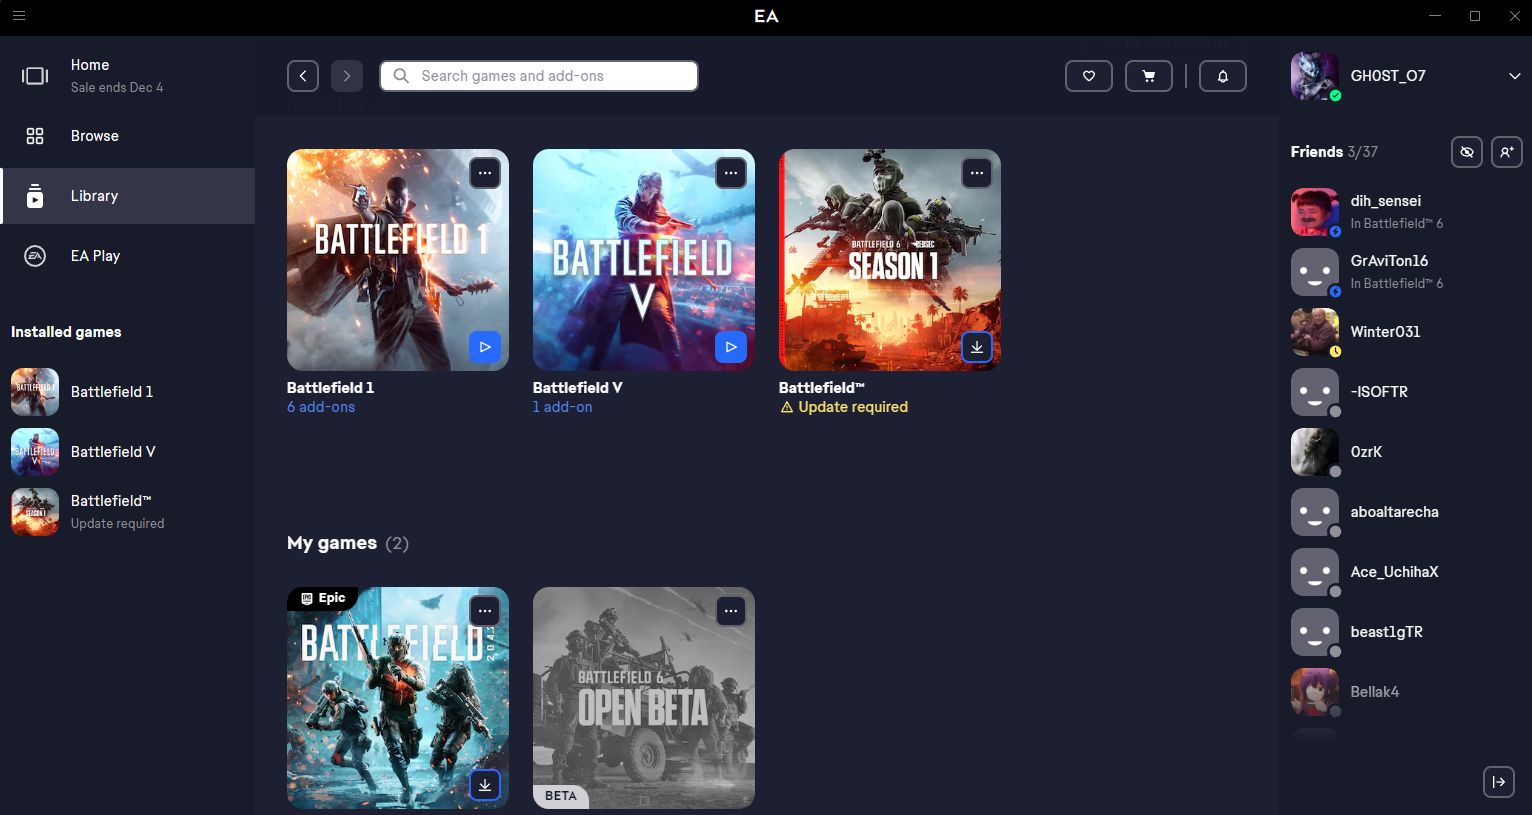This screenshot has height=815, width=1532.
Task: Open the Battlefield 2042 Epic cover art
Action: click(x=398, y=698)
